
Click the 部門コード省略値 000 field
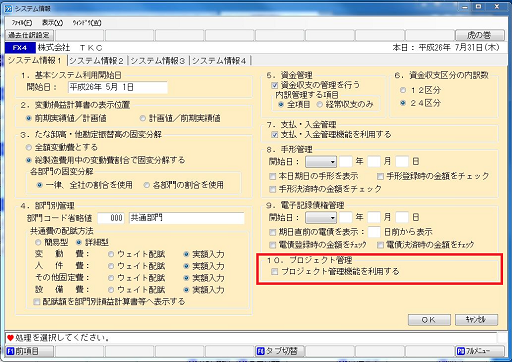coord(111,218)
